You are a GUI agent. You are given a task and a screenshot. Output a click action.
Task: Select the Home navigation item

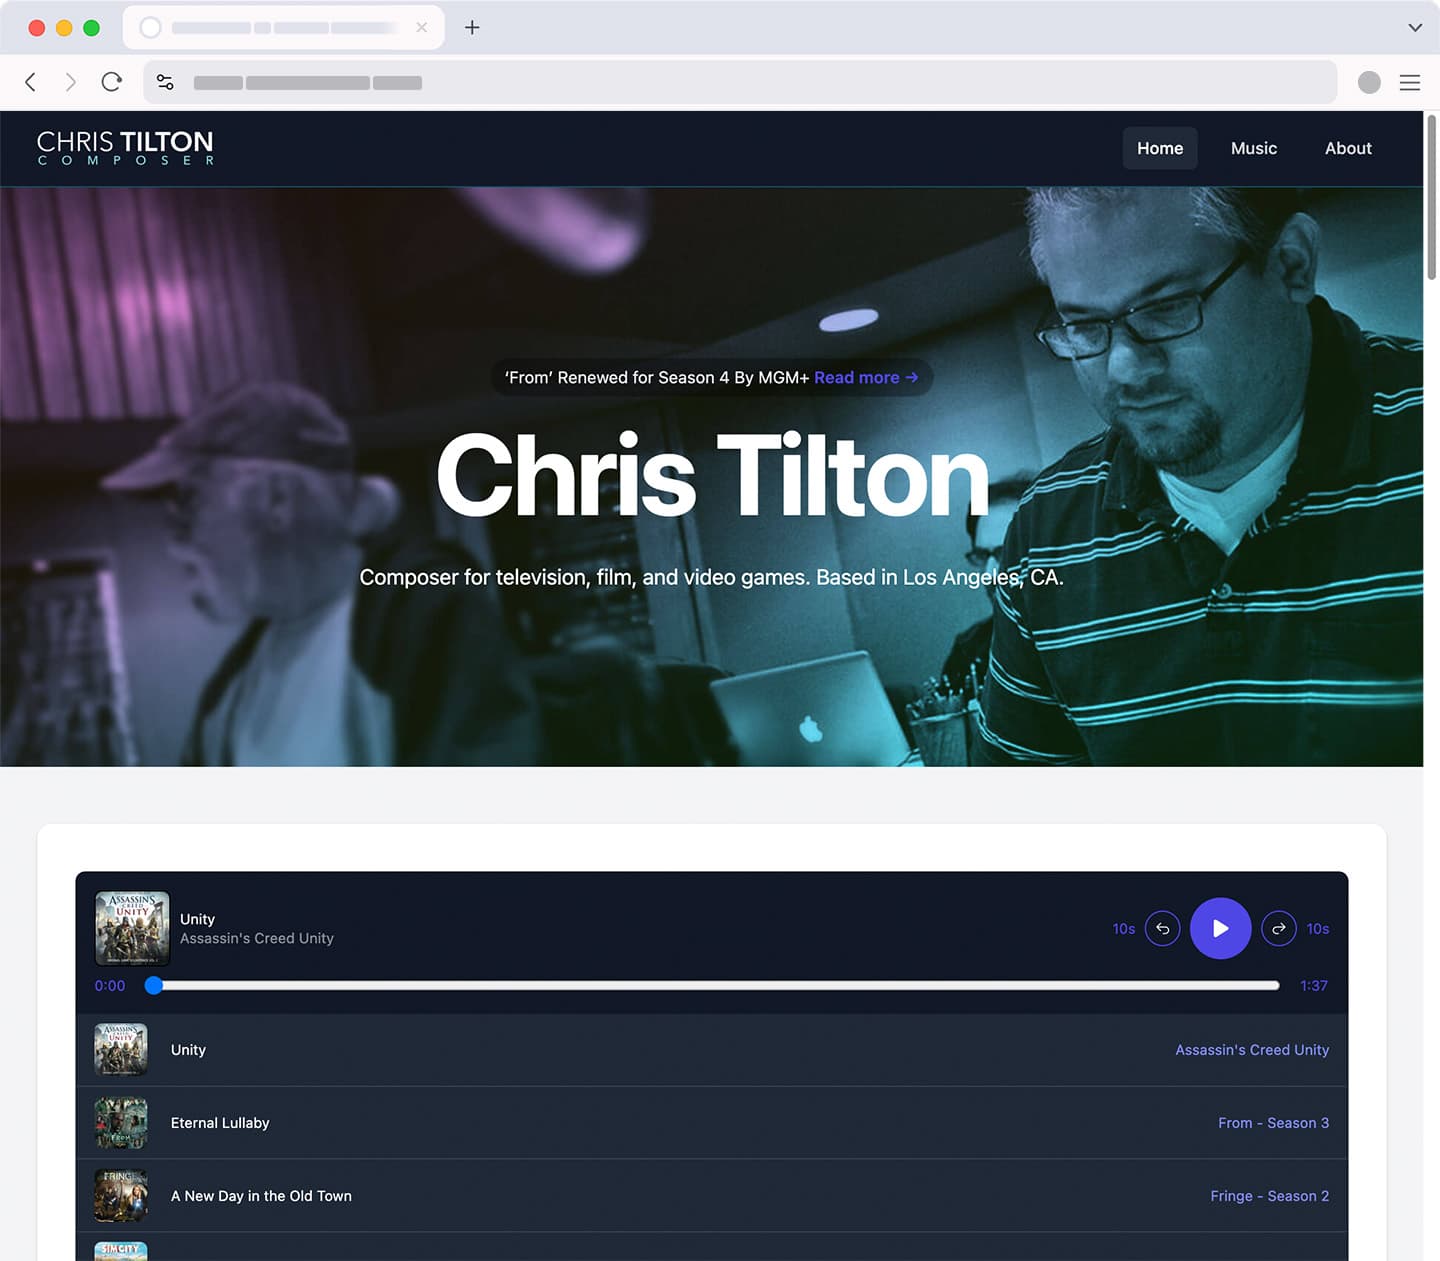[x=1159, y=148]
